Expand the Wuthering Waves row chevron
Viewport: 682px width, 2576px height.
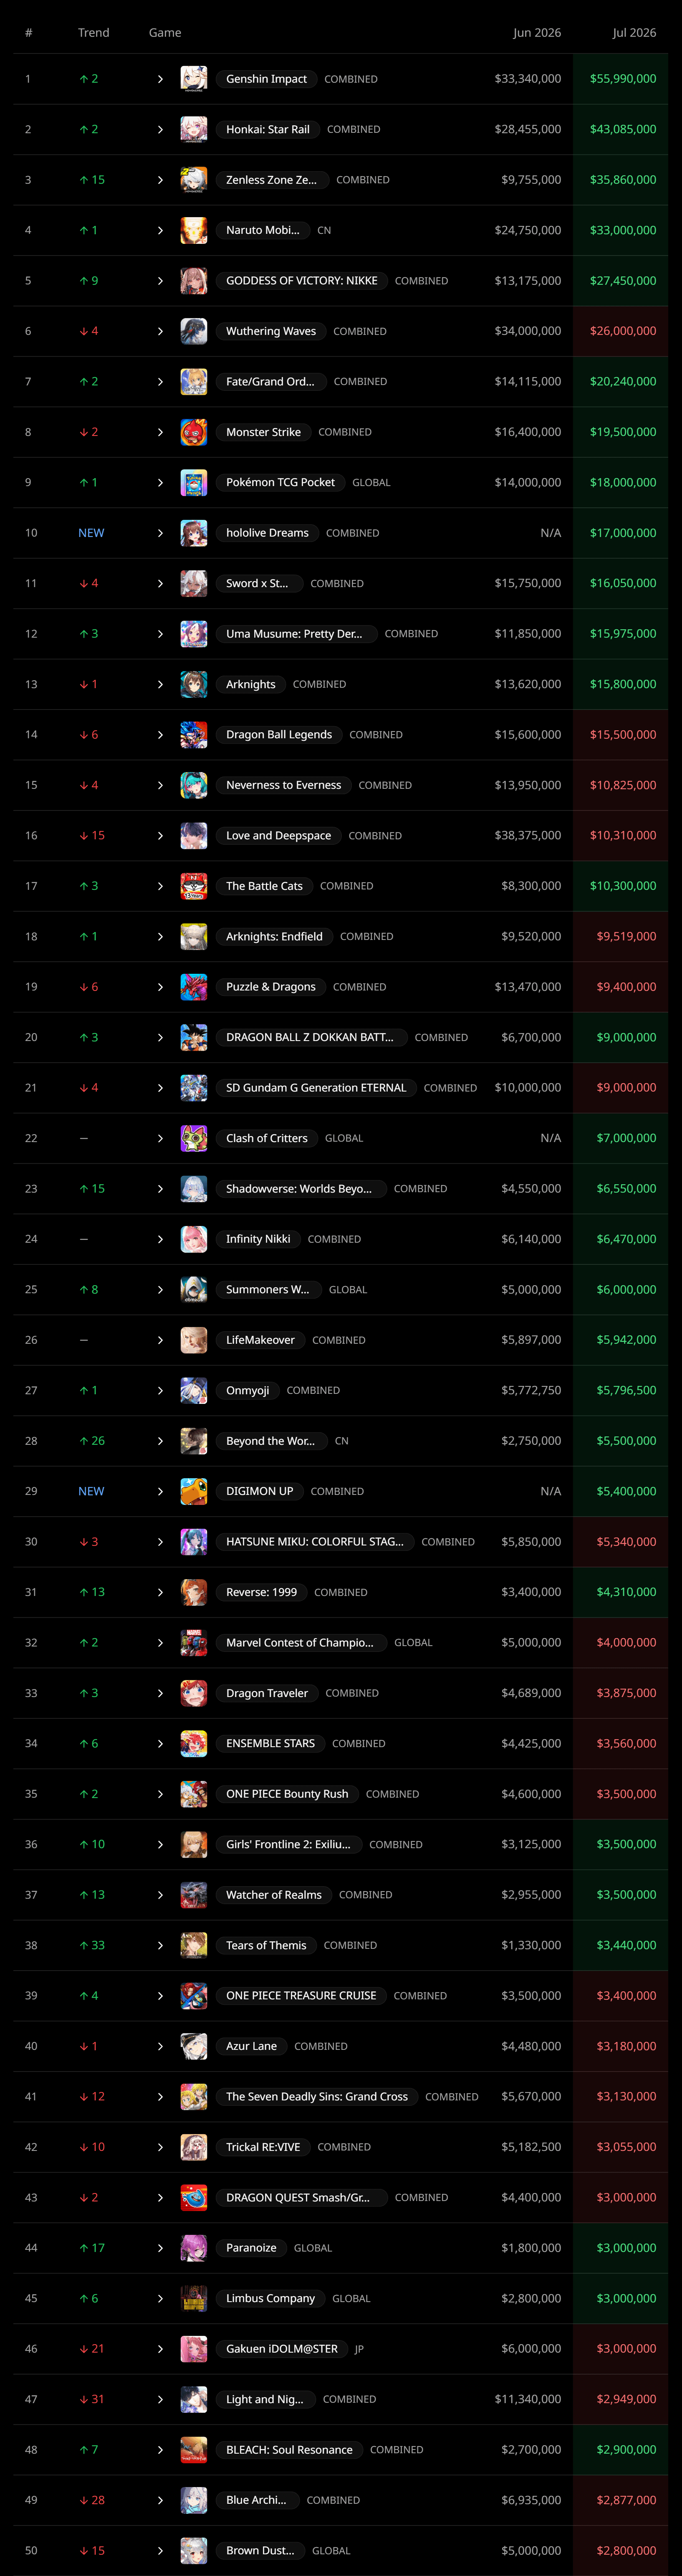[x=160, y=331]
